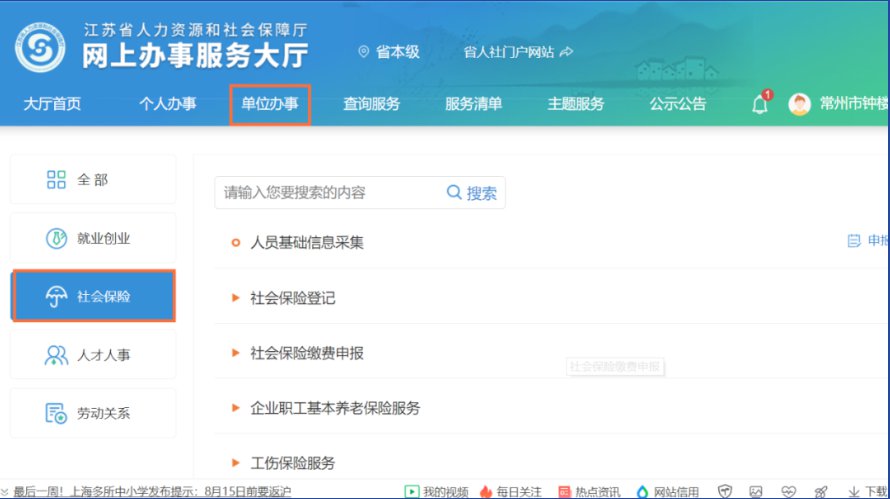Switch to the 个人办事 tab

click(167, 104)
